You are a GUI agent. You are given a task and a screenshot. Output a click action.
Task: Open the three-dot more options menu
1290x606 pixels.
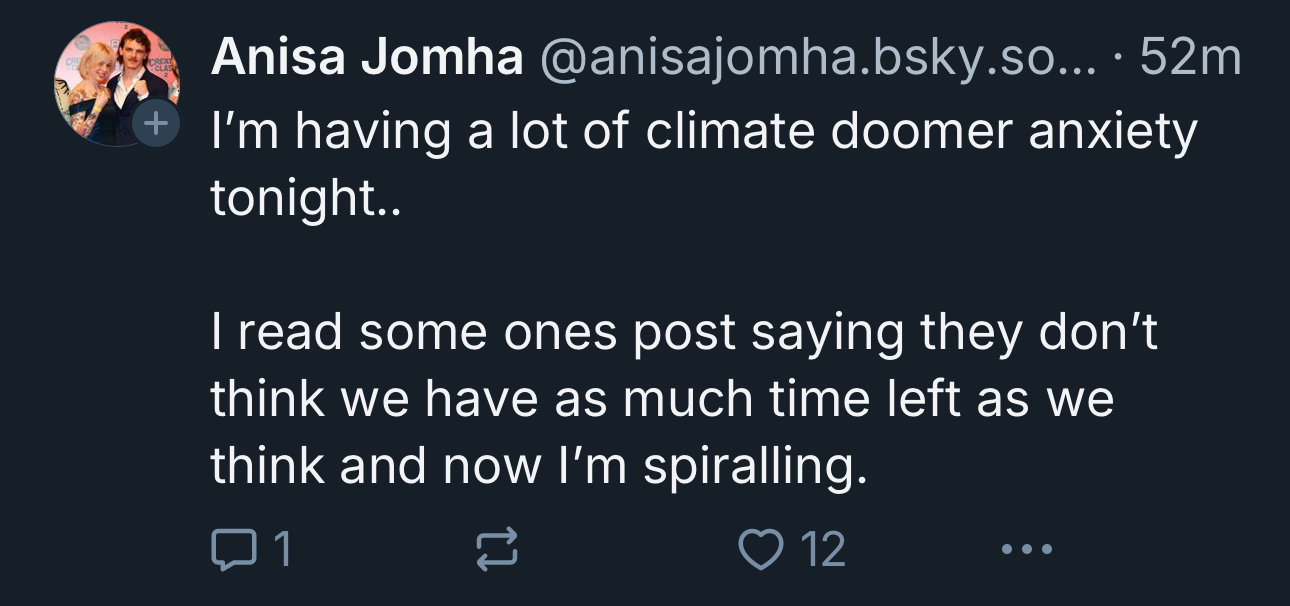click(x=1026, y=549)
